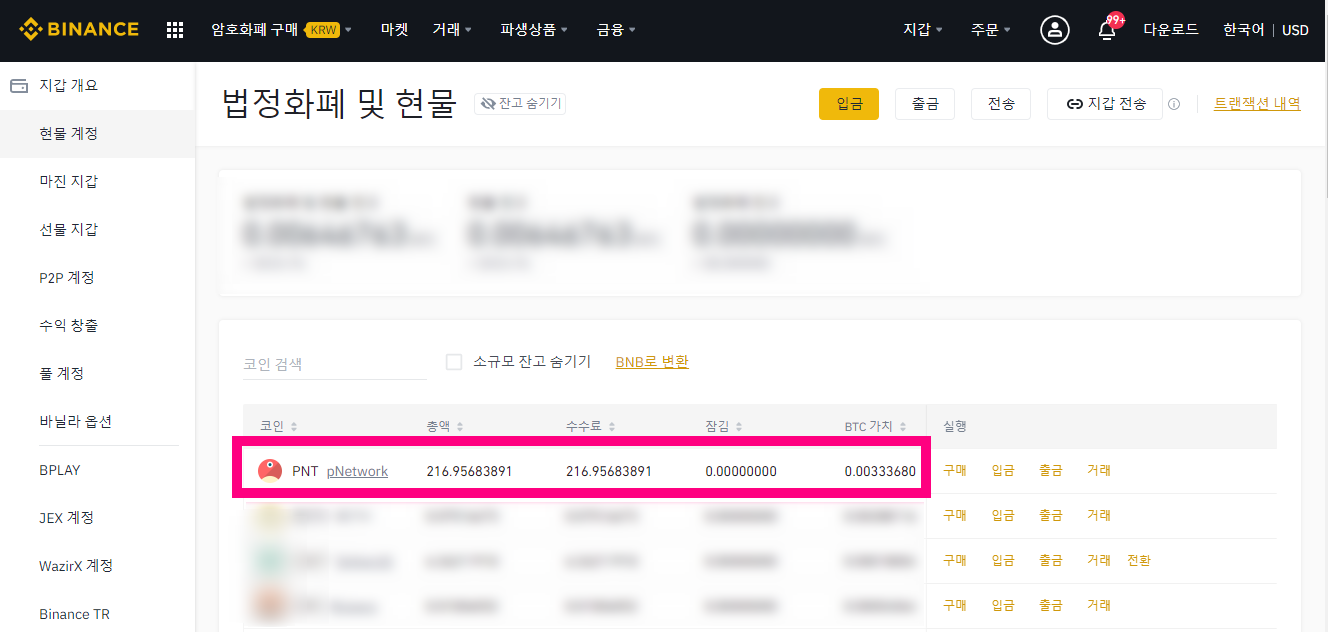
Task: Select WazirX 계정 in sidebar
Action: (97, 566)
